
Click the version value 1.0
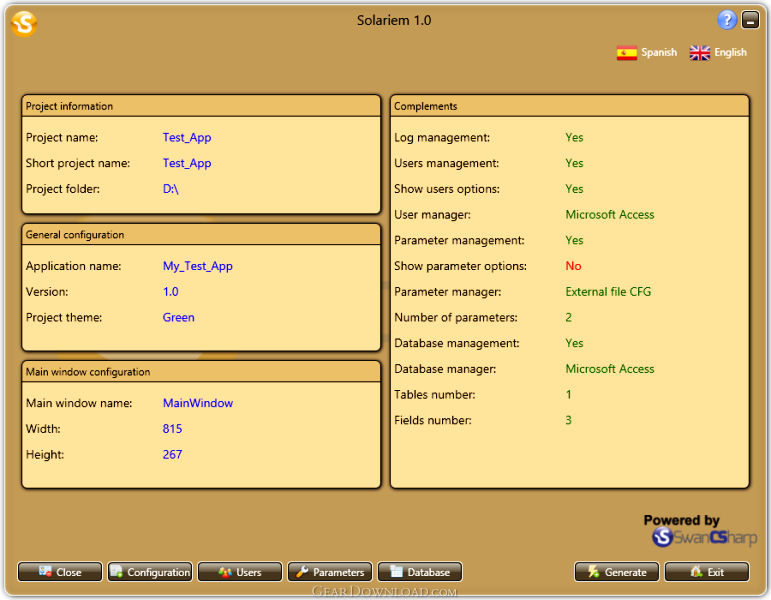click(x=171, y=292)
